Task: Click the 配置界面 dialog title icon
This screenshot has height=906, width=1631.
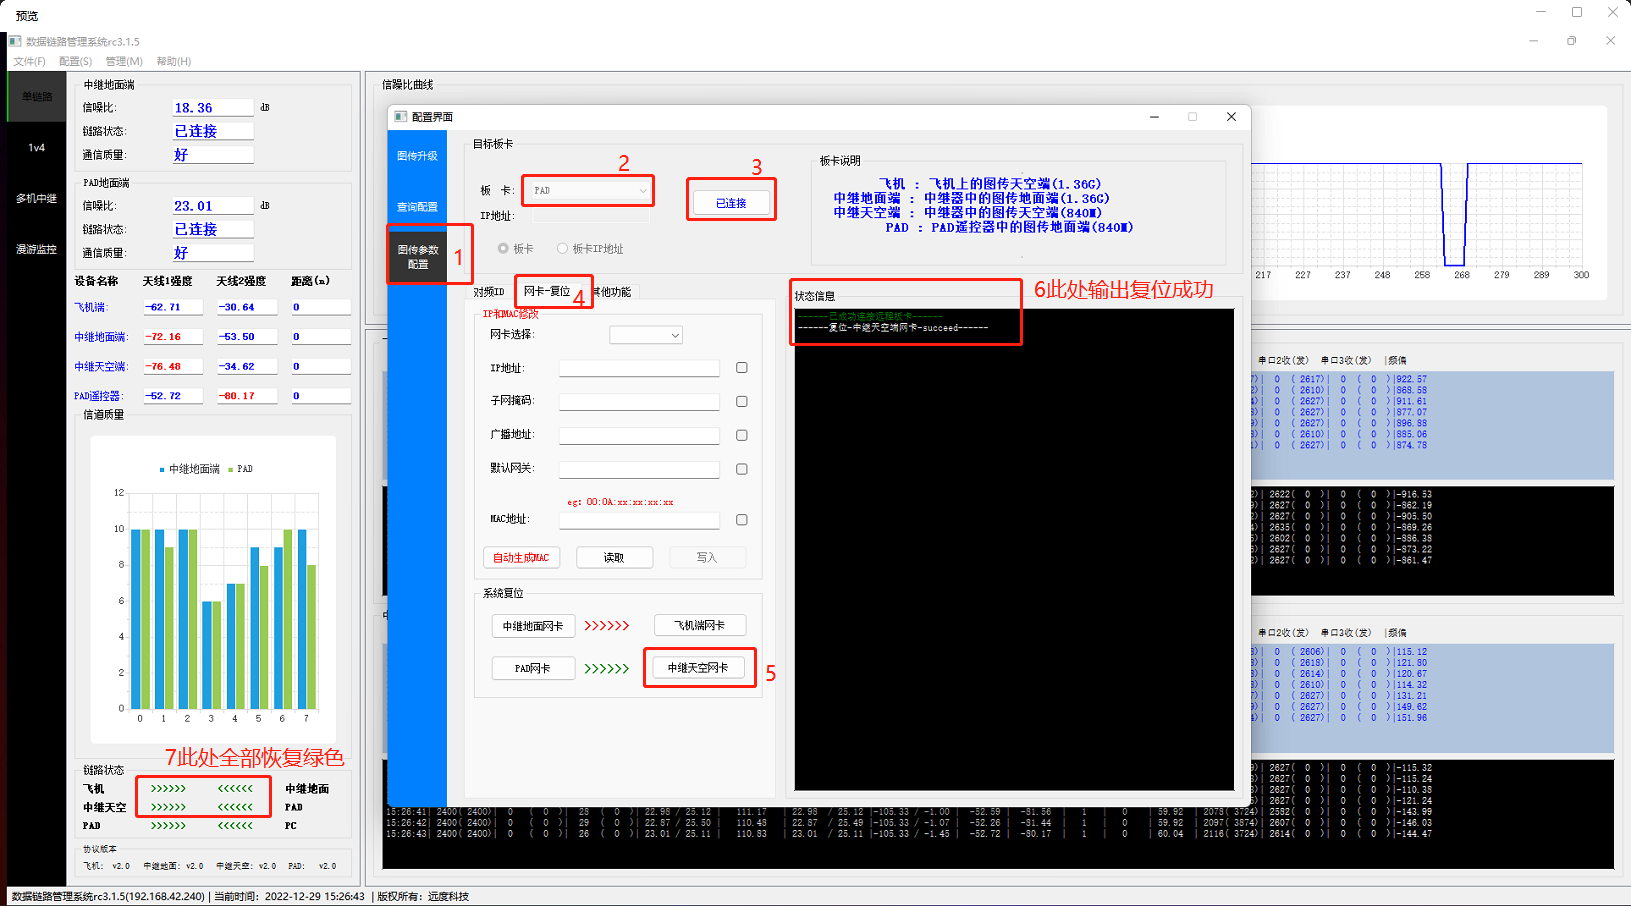Action: [401, 117]
